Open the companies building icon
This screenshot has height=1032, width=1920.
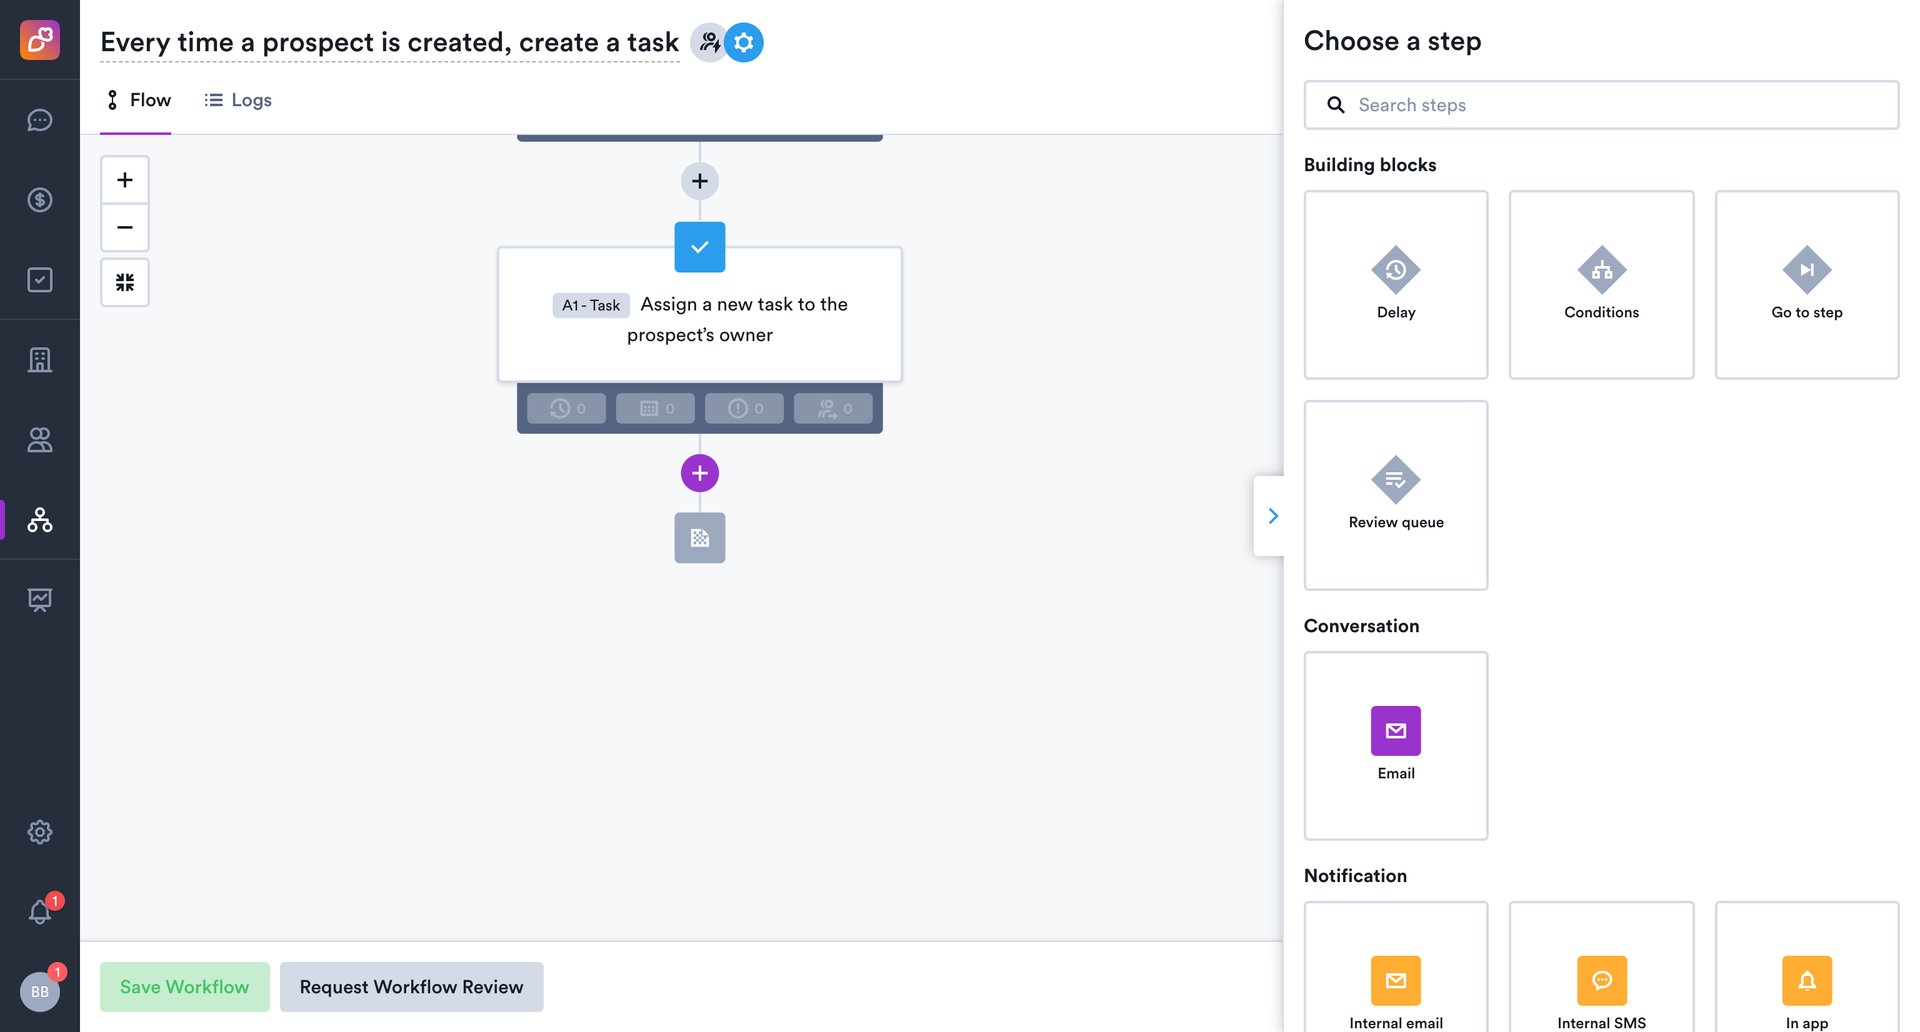pyautogui.click(x=40, y=359)
